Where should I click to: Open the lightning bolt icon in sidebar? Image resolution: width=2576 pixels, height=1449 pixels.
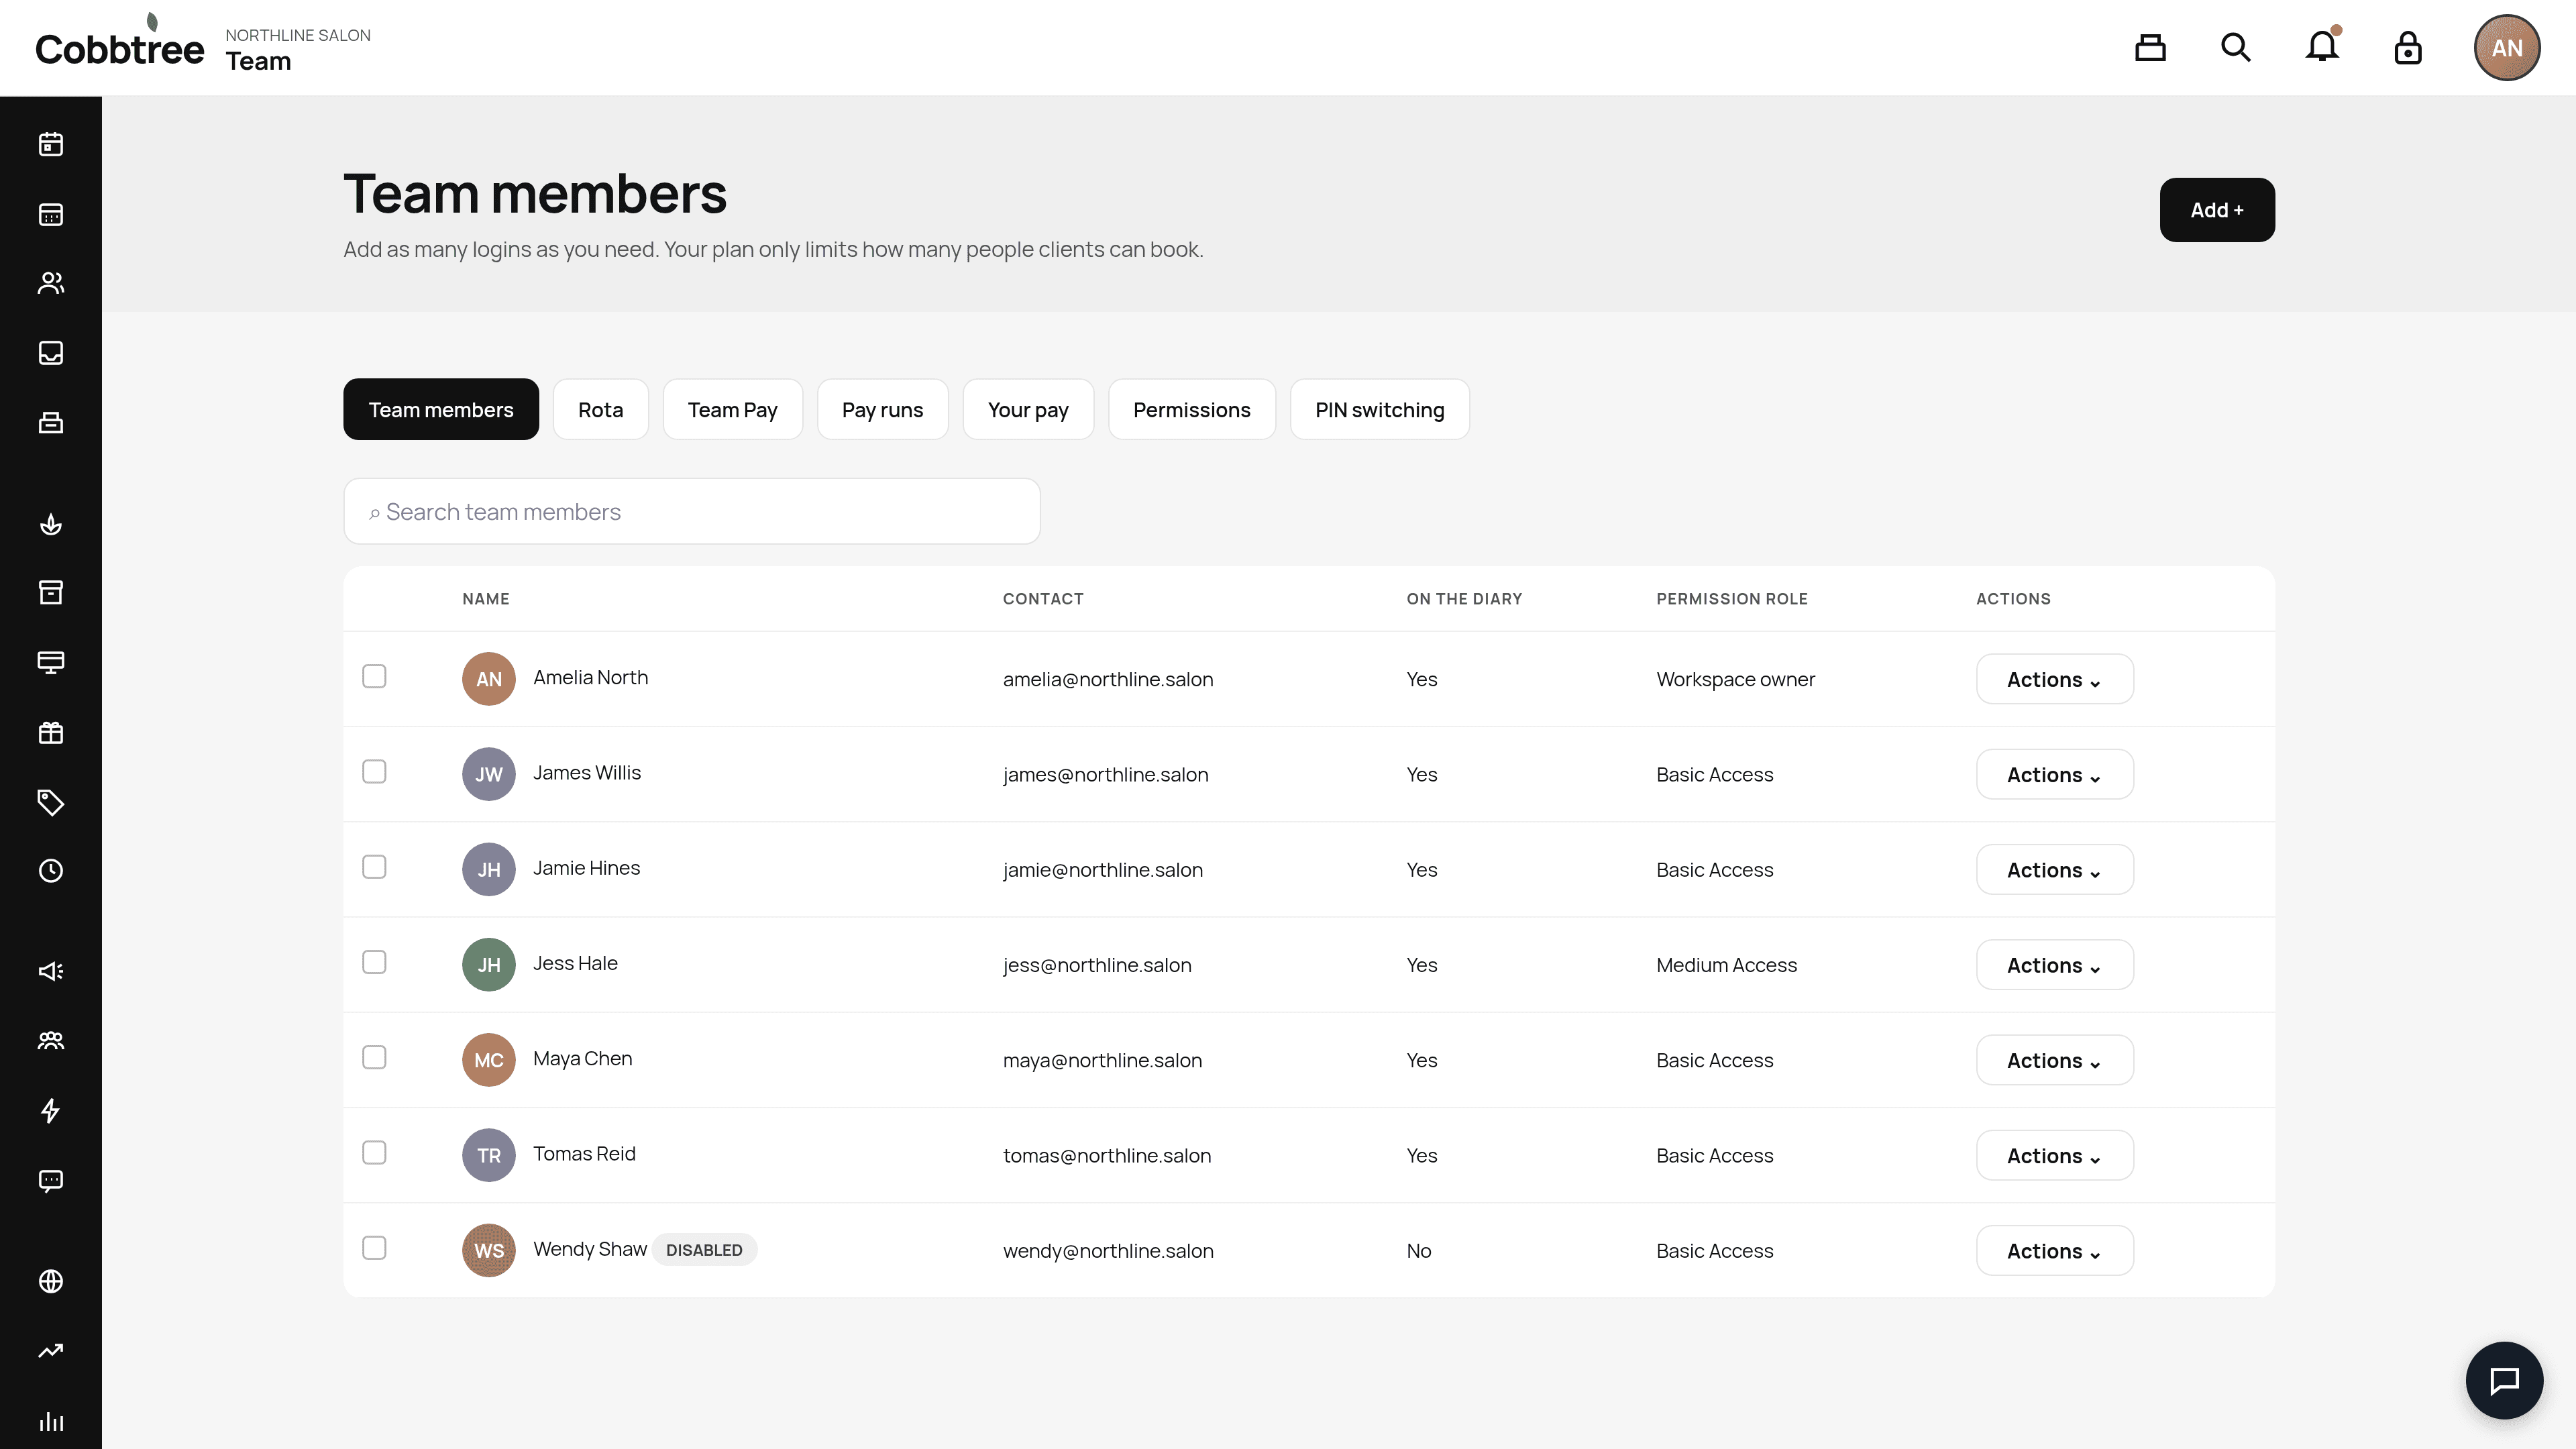click(x=51, y=1111)
